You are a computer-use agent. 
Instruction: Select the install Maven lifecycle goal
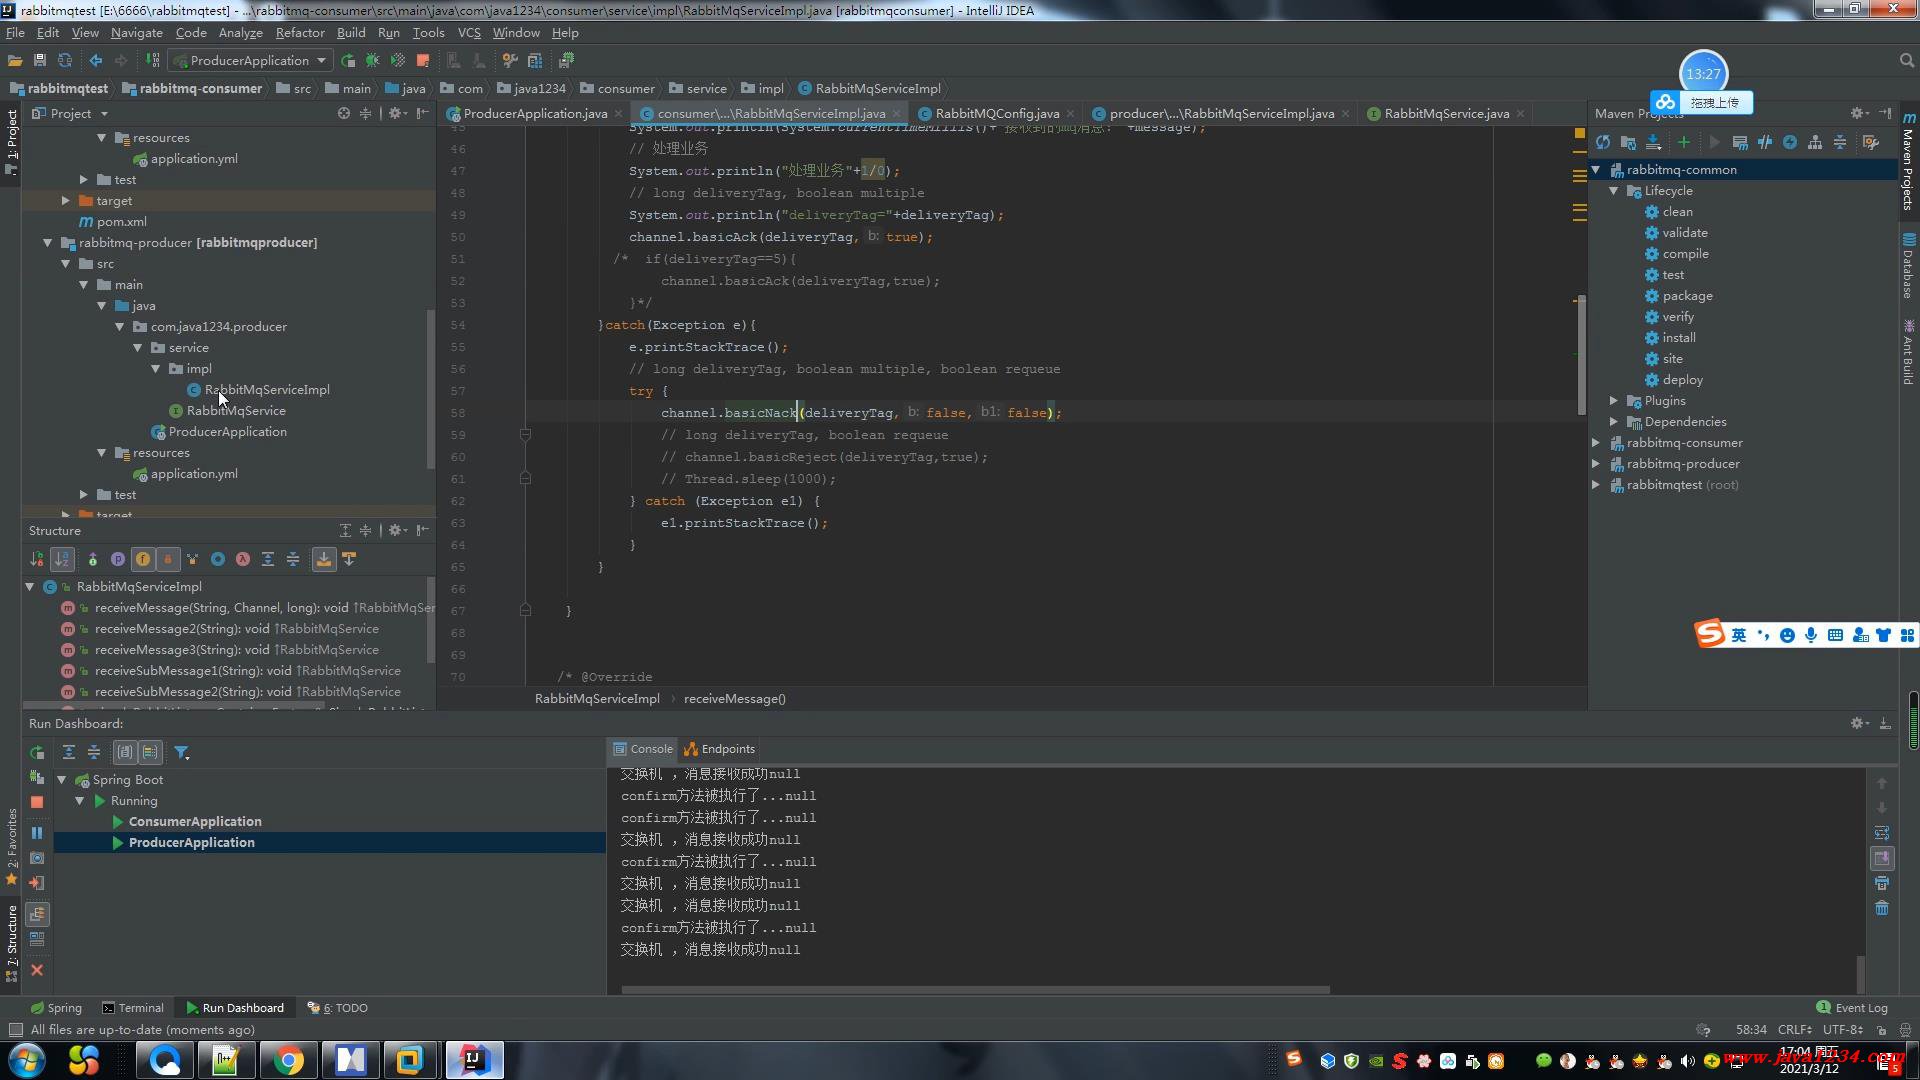pyautogui.click(x=1678, y=337)
